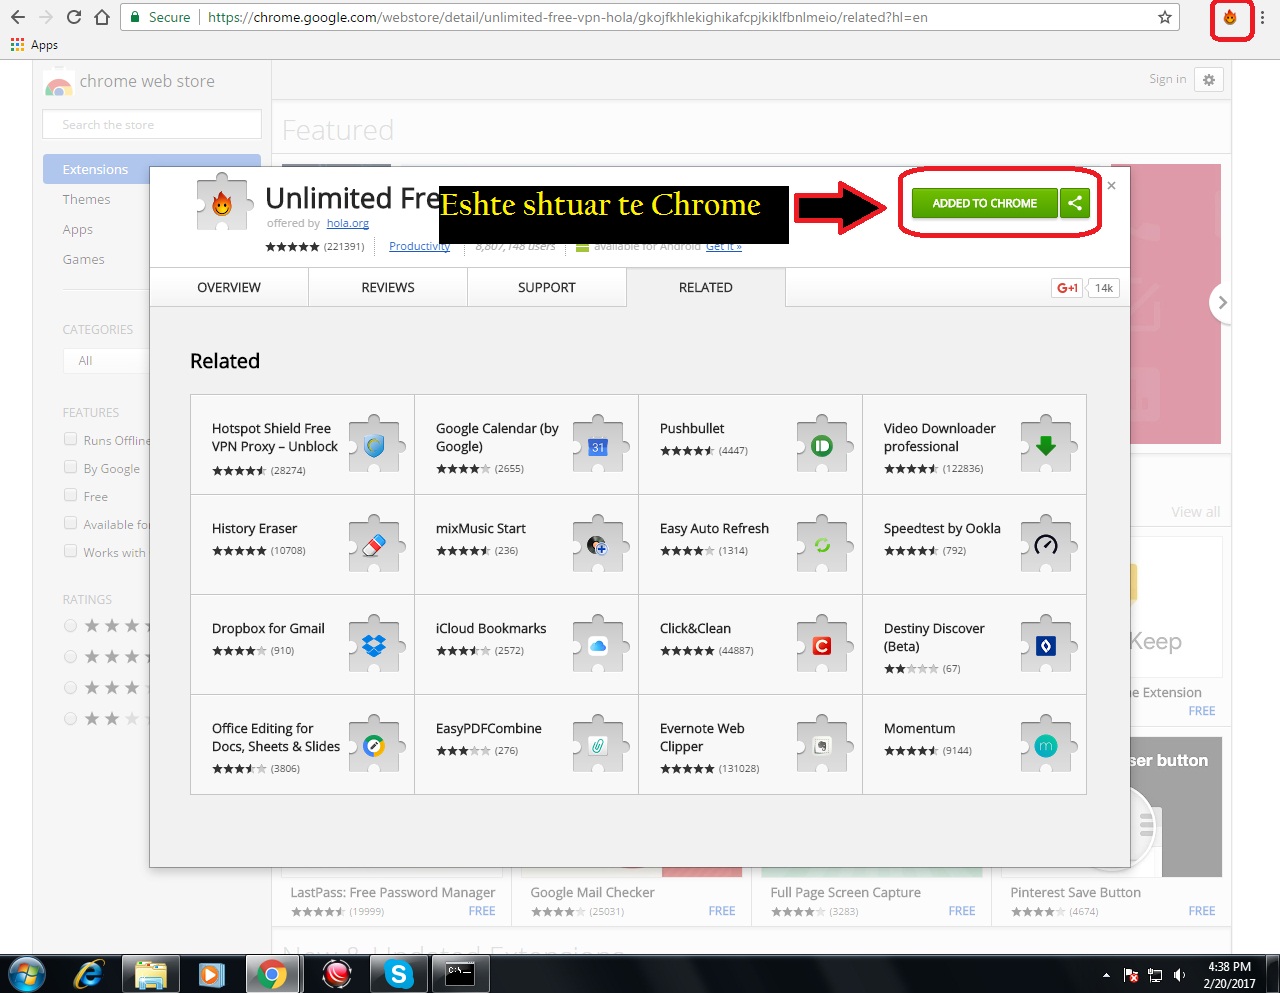Open the categories All dropdown
Image resolution: width=1280 pixels, height=993 pixels.
(x=105, y=361)
